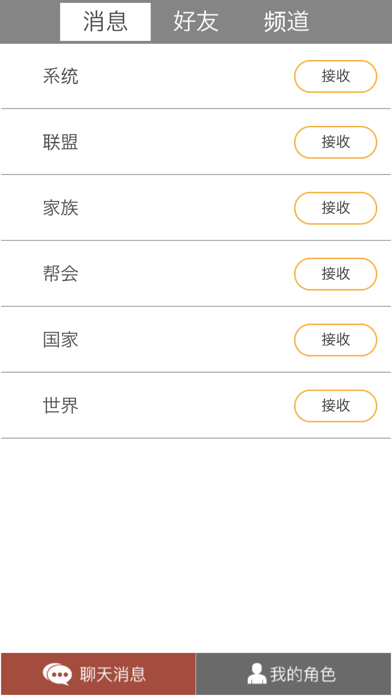
Task: Select the 国家 row label
Action: pyautogui.click(x=61, y=340)
